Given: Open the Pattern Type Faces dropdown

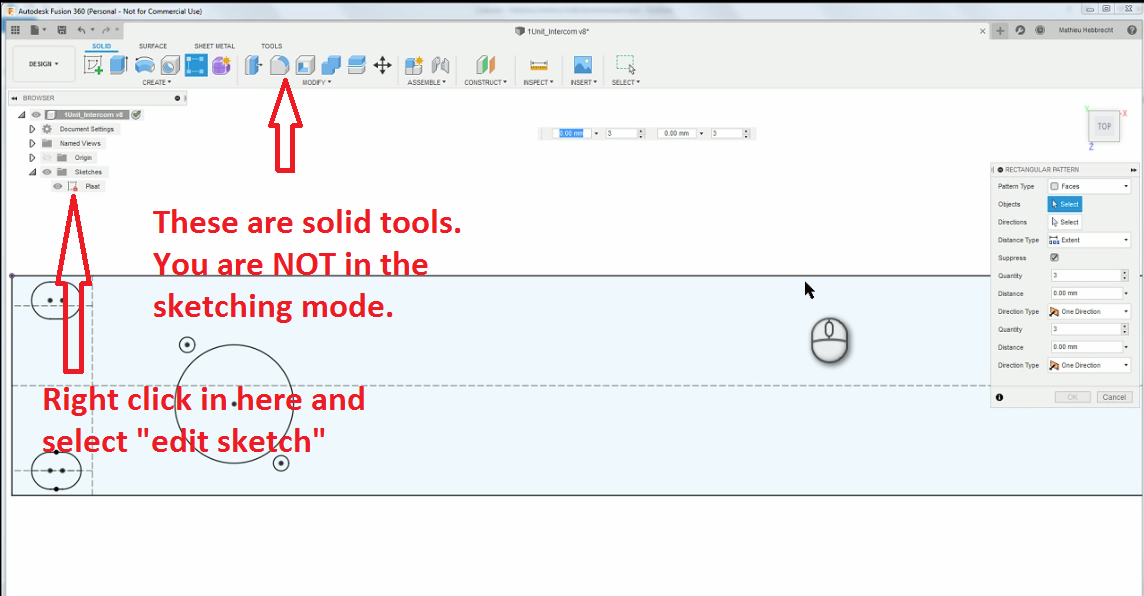Looking at the screenshot, I should pyautogui.click(x=1089, y=186).
